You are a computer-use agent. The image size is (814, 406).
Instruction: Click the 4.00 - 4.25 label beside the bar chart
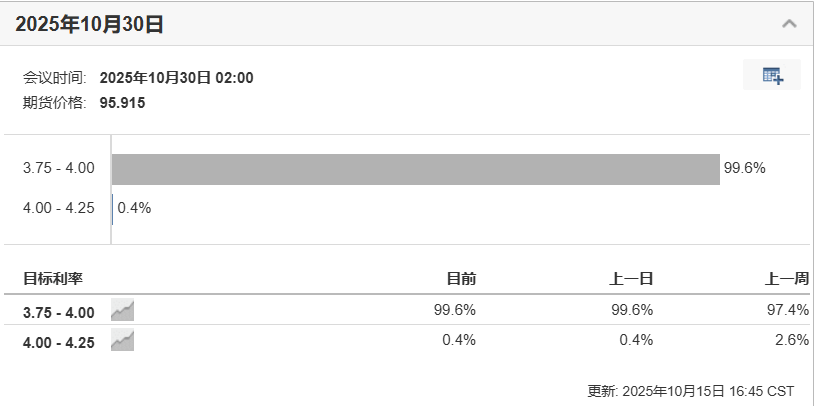click(58, 208)
